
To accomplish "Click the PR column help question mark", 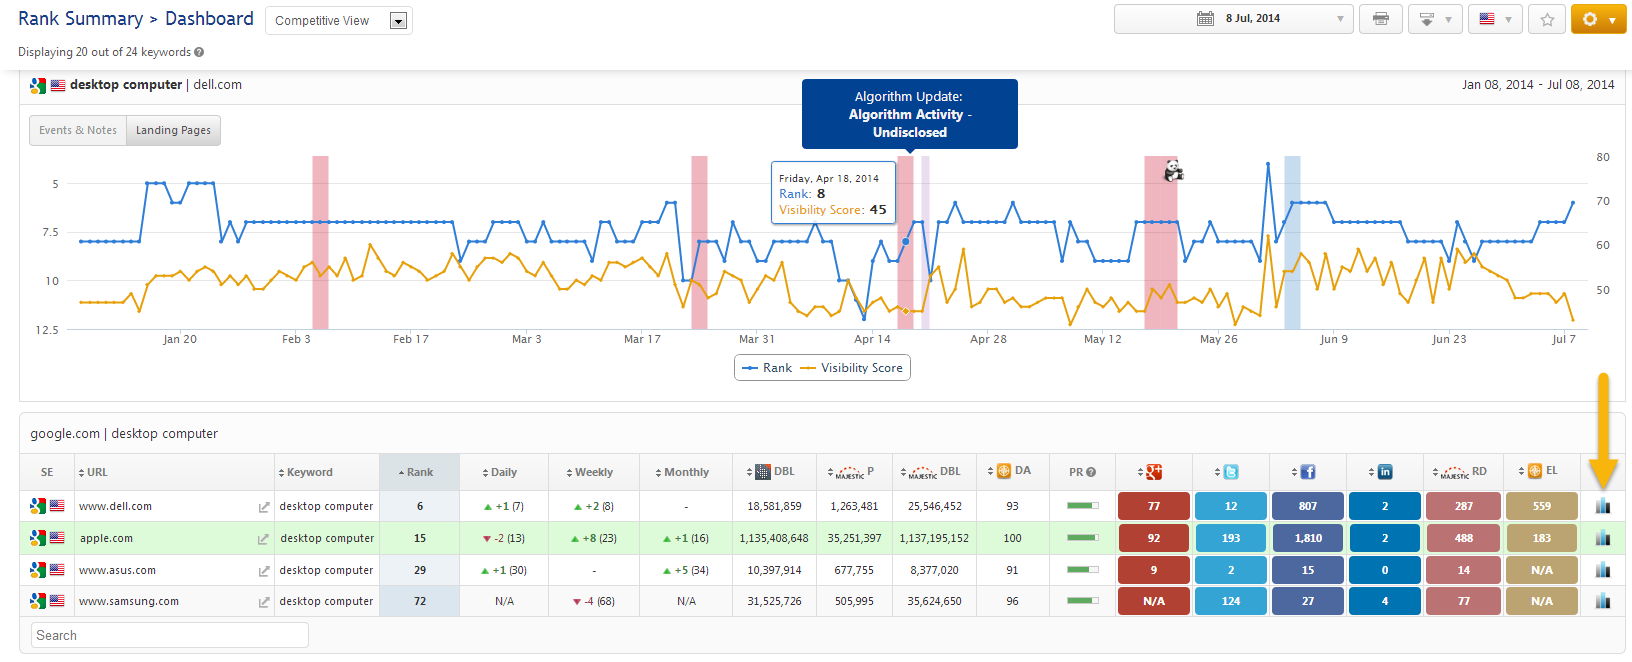I will (x=1091, y=472).
